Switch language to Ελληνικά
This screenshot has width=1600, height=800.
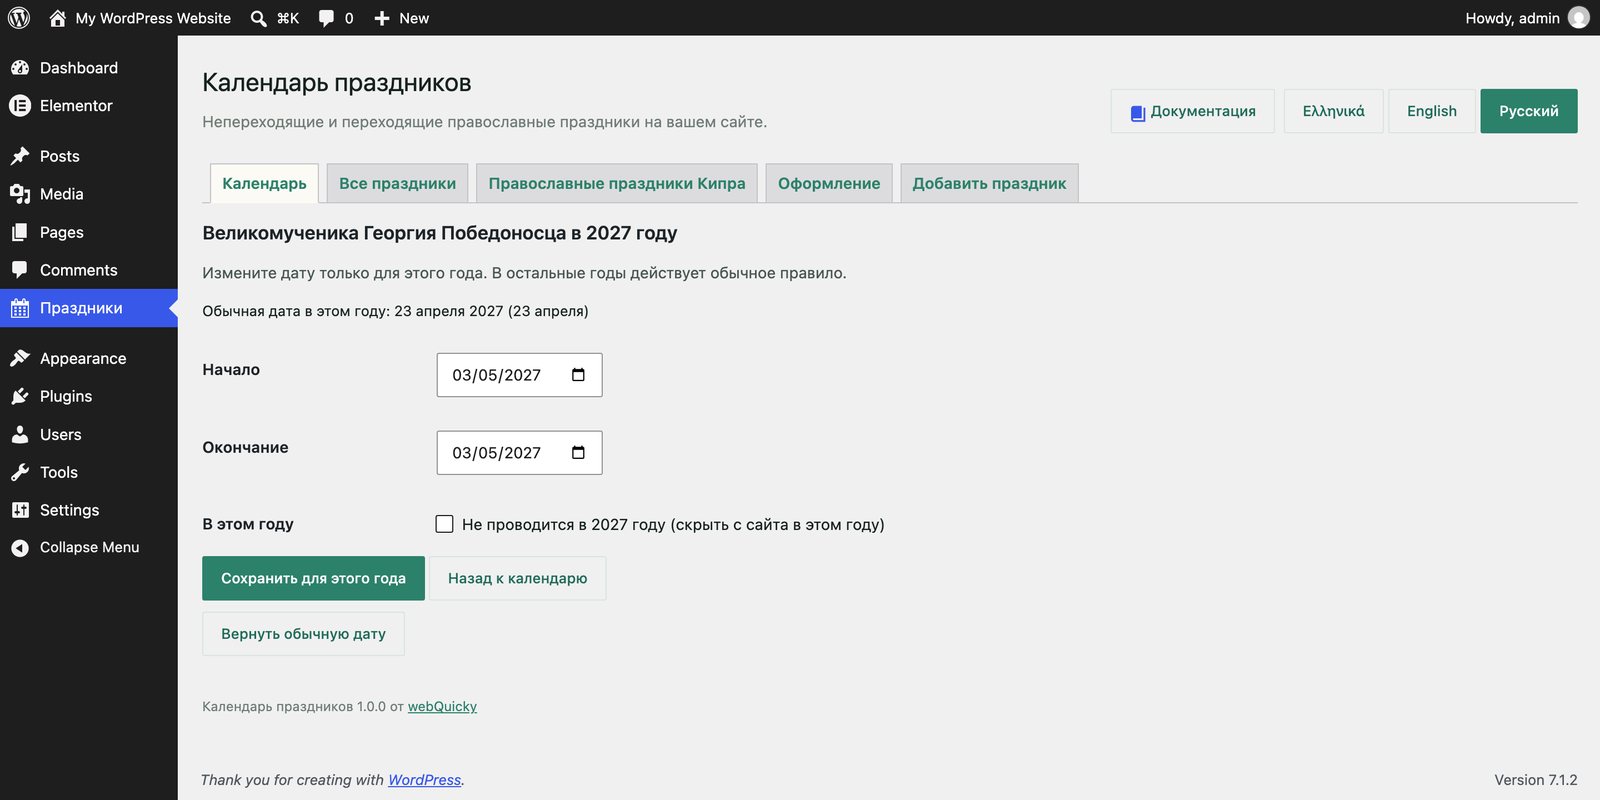(1333, 111)
